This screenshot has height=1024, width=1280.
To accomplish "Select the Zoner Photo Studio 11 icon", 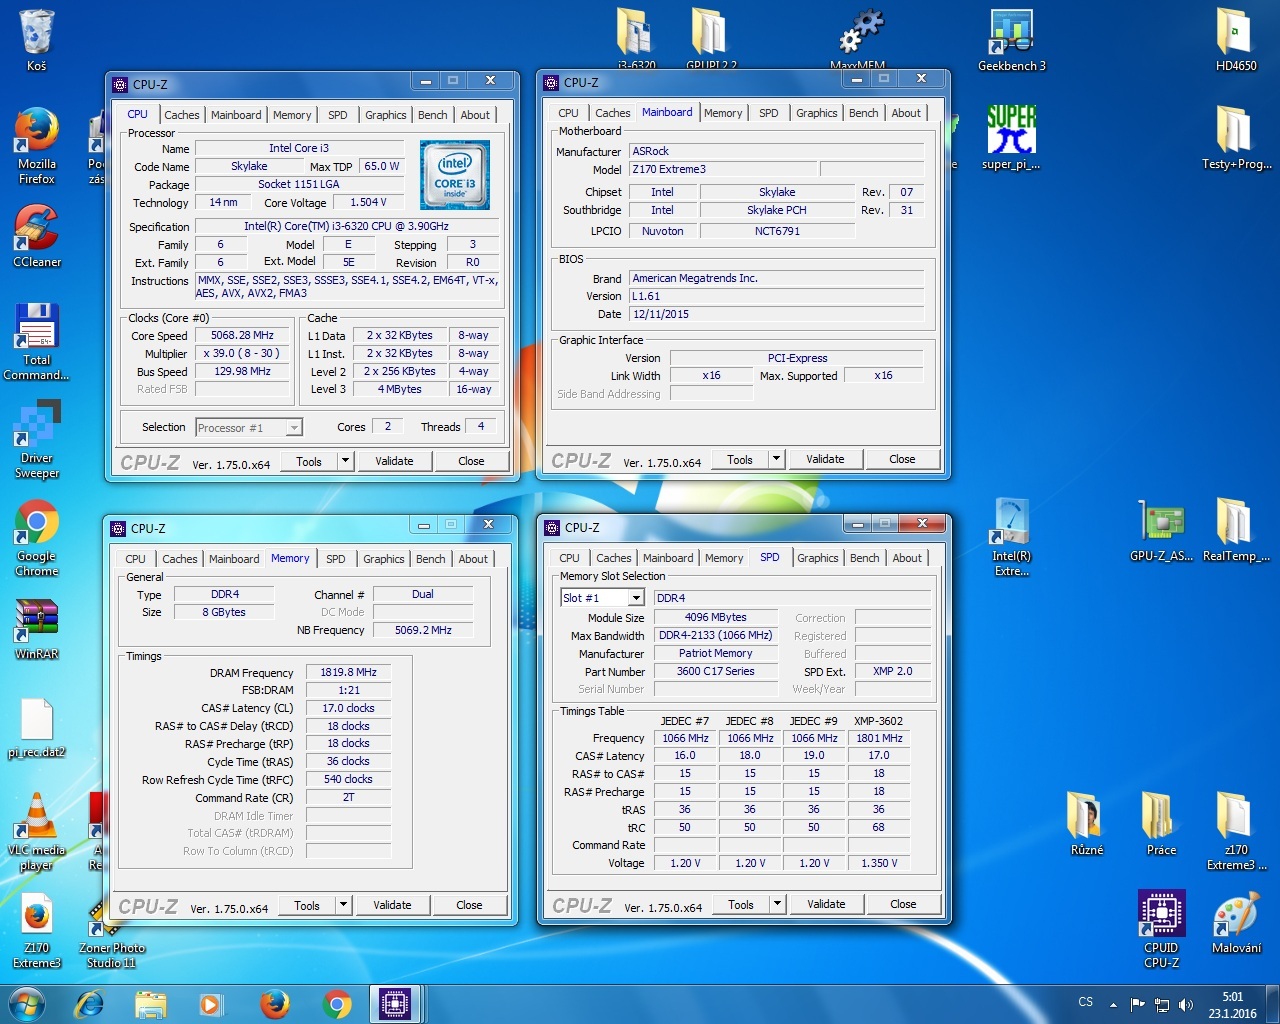I will coord(110,932).
